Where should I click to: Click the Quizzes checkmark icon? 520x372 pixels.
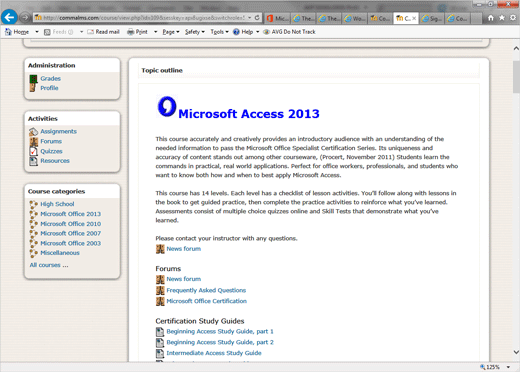(33, 151)
